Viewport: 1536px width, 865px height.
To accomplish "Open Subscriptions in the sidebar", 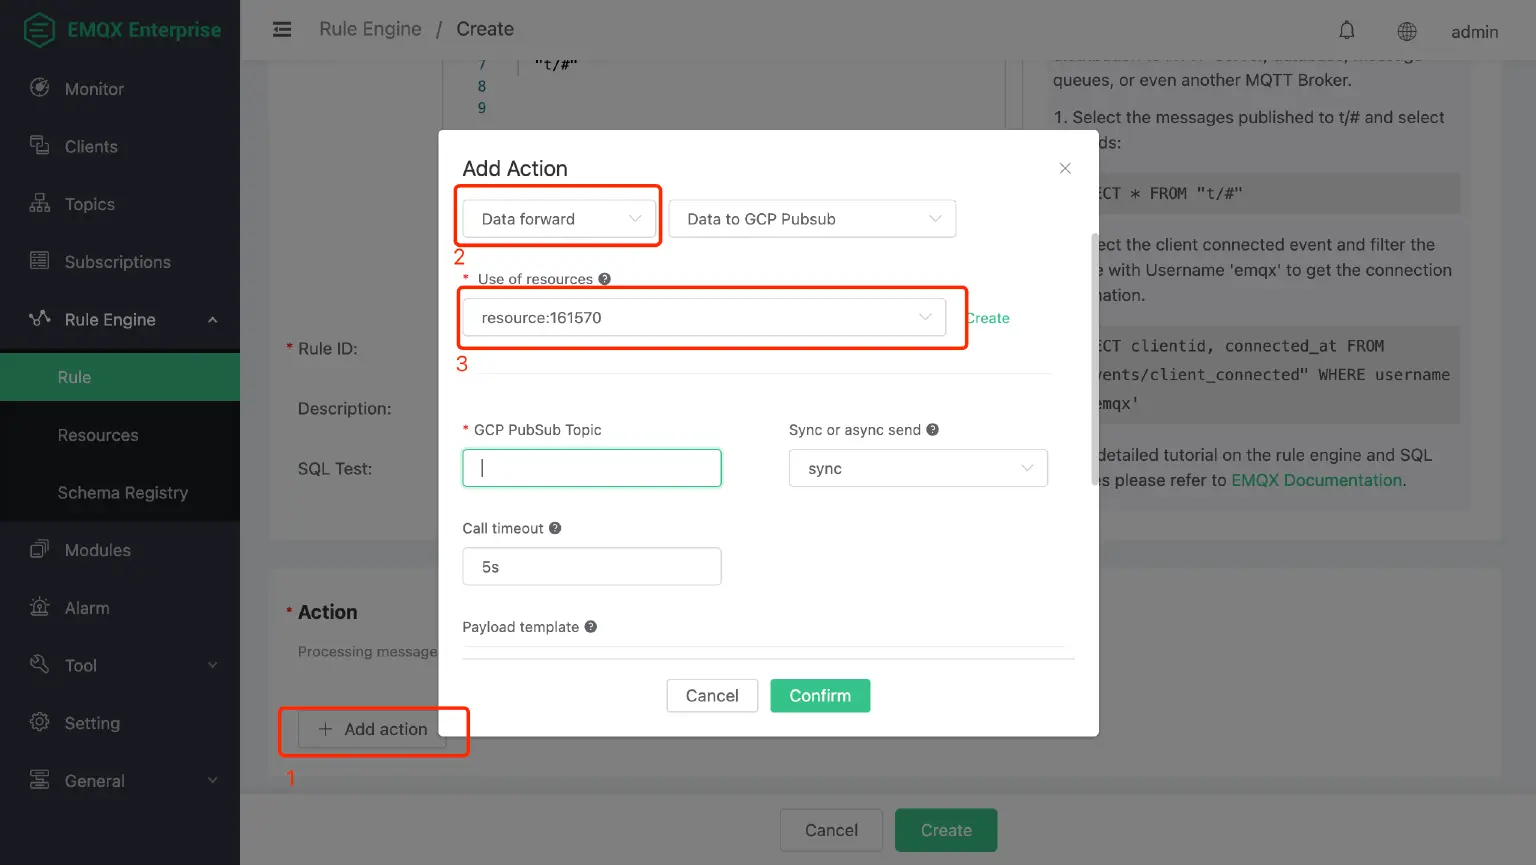I will [x=120, y=262].
